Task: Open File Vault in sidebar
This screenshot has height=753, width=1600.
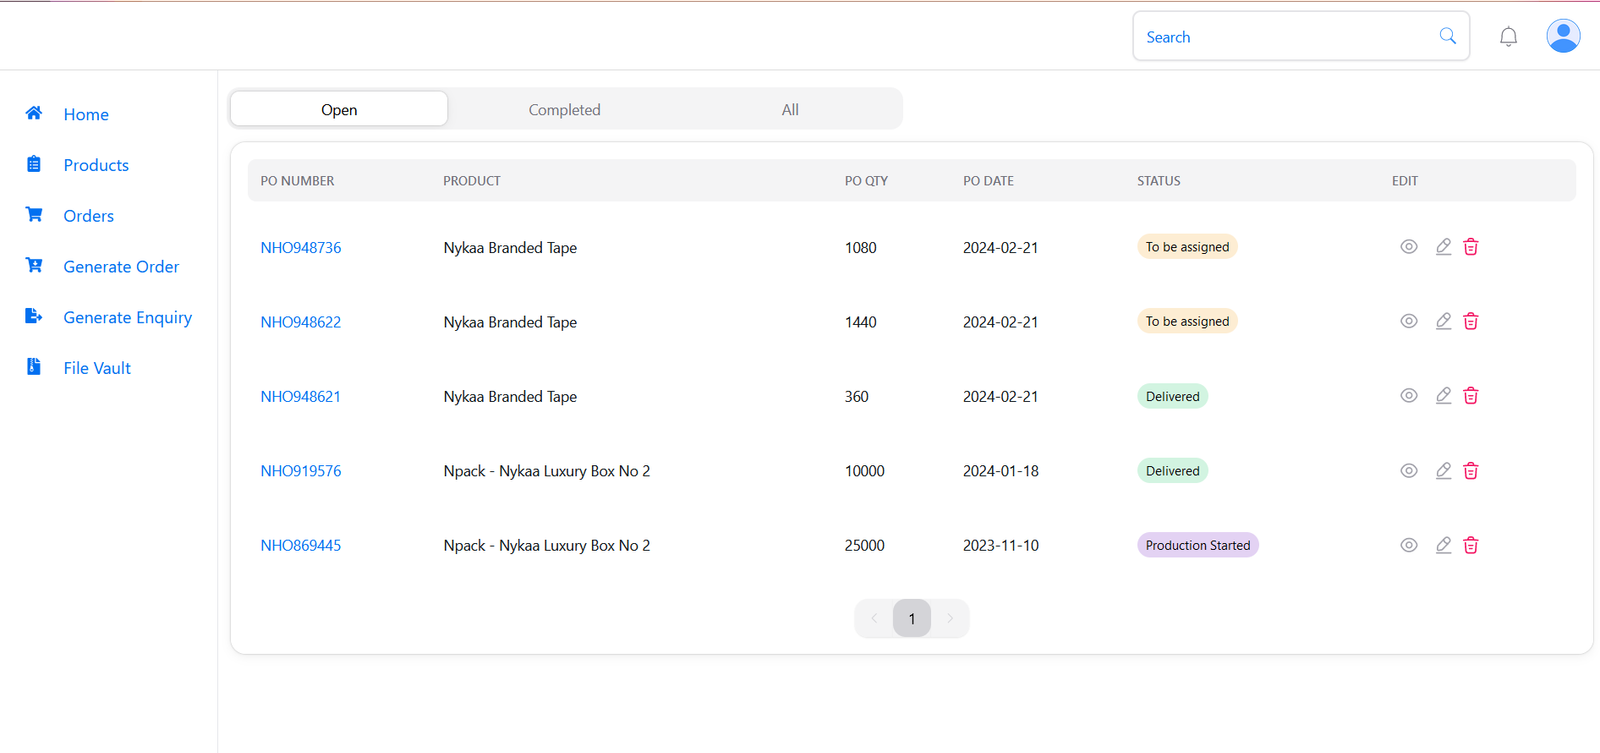Action: 97,368
